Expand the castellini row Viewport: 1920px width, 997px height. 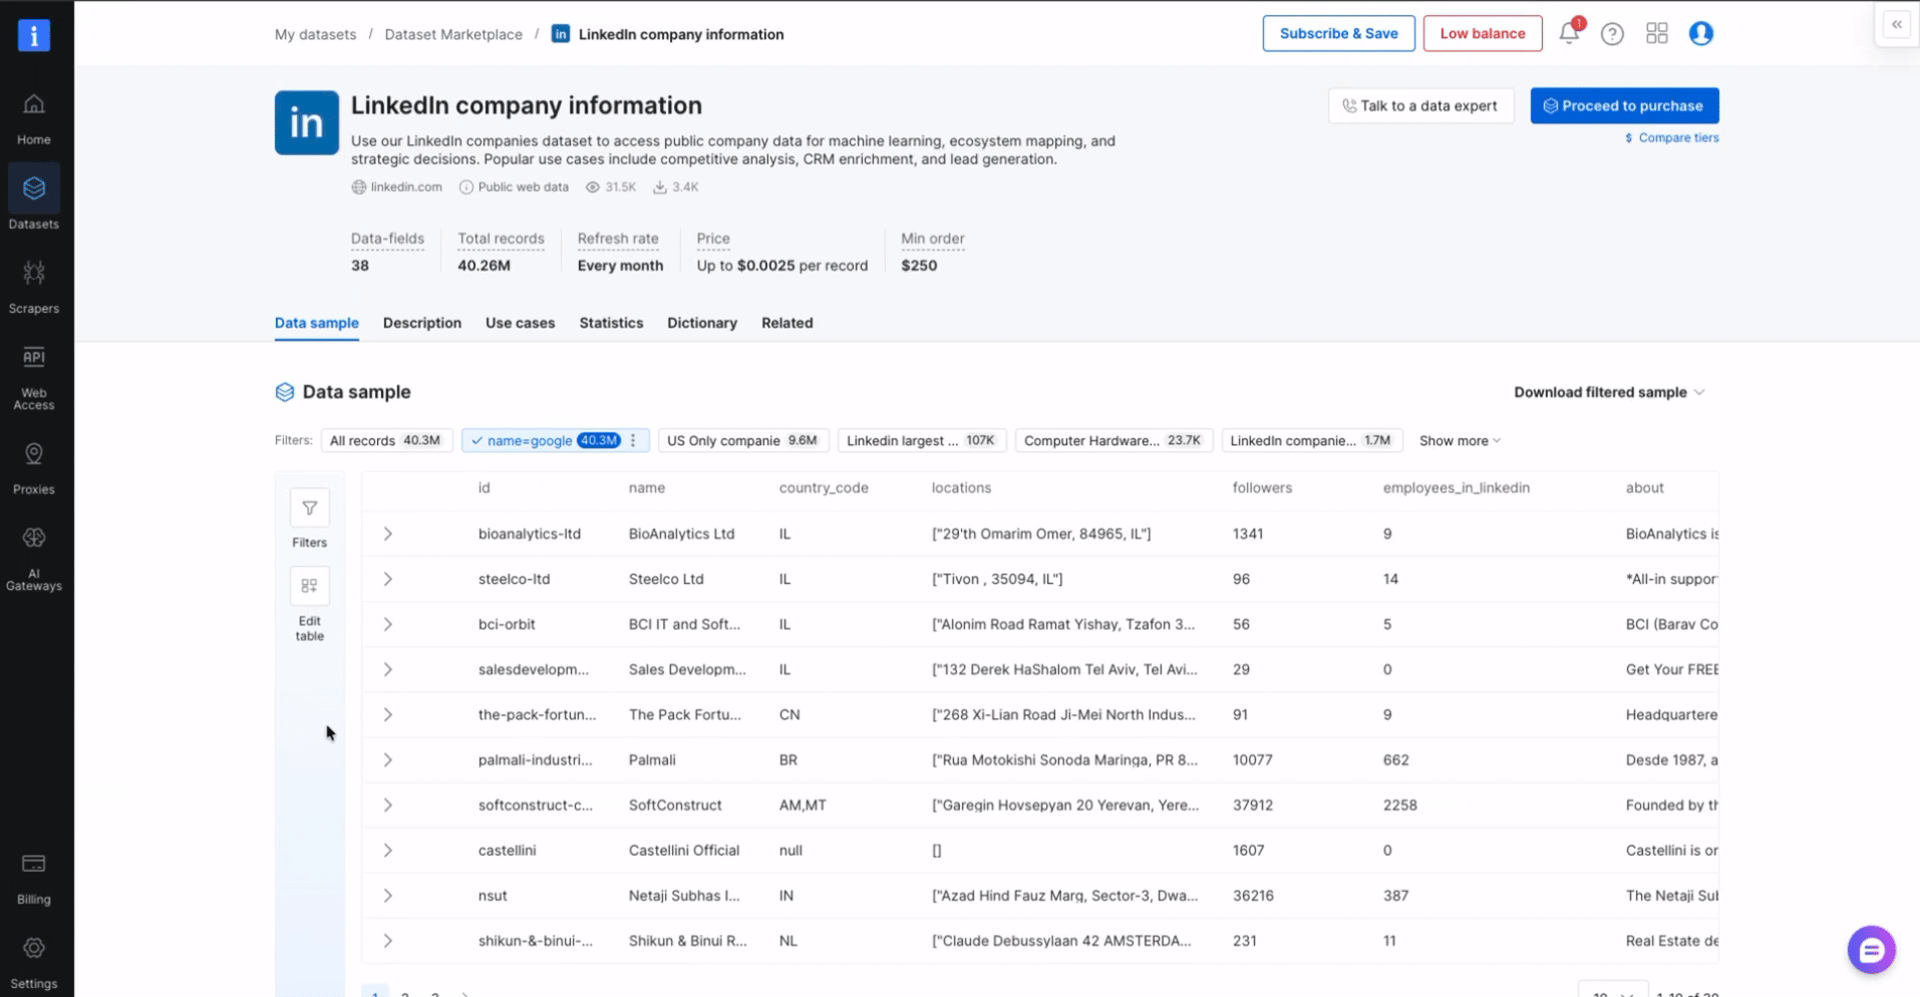coord(388,850)
